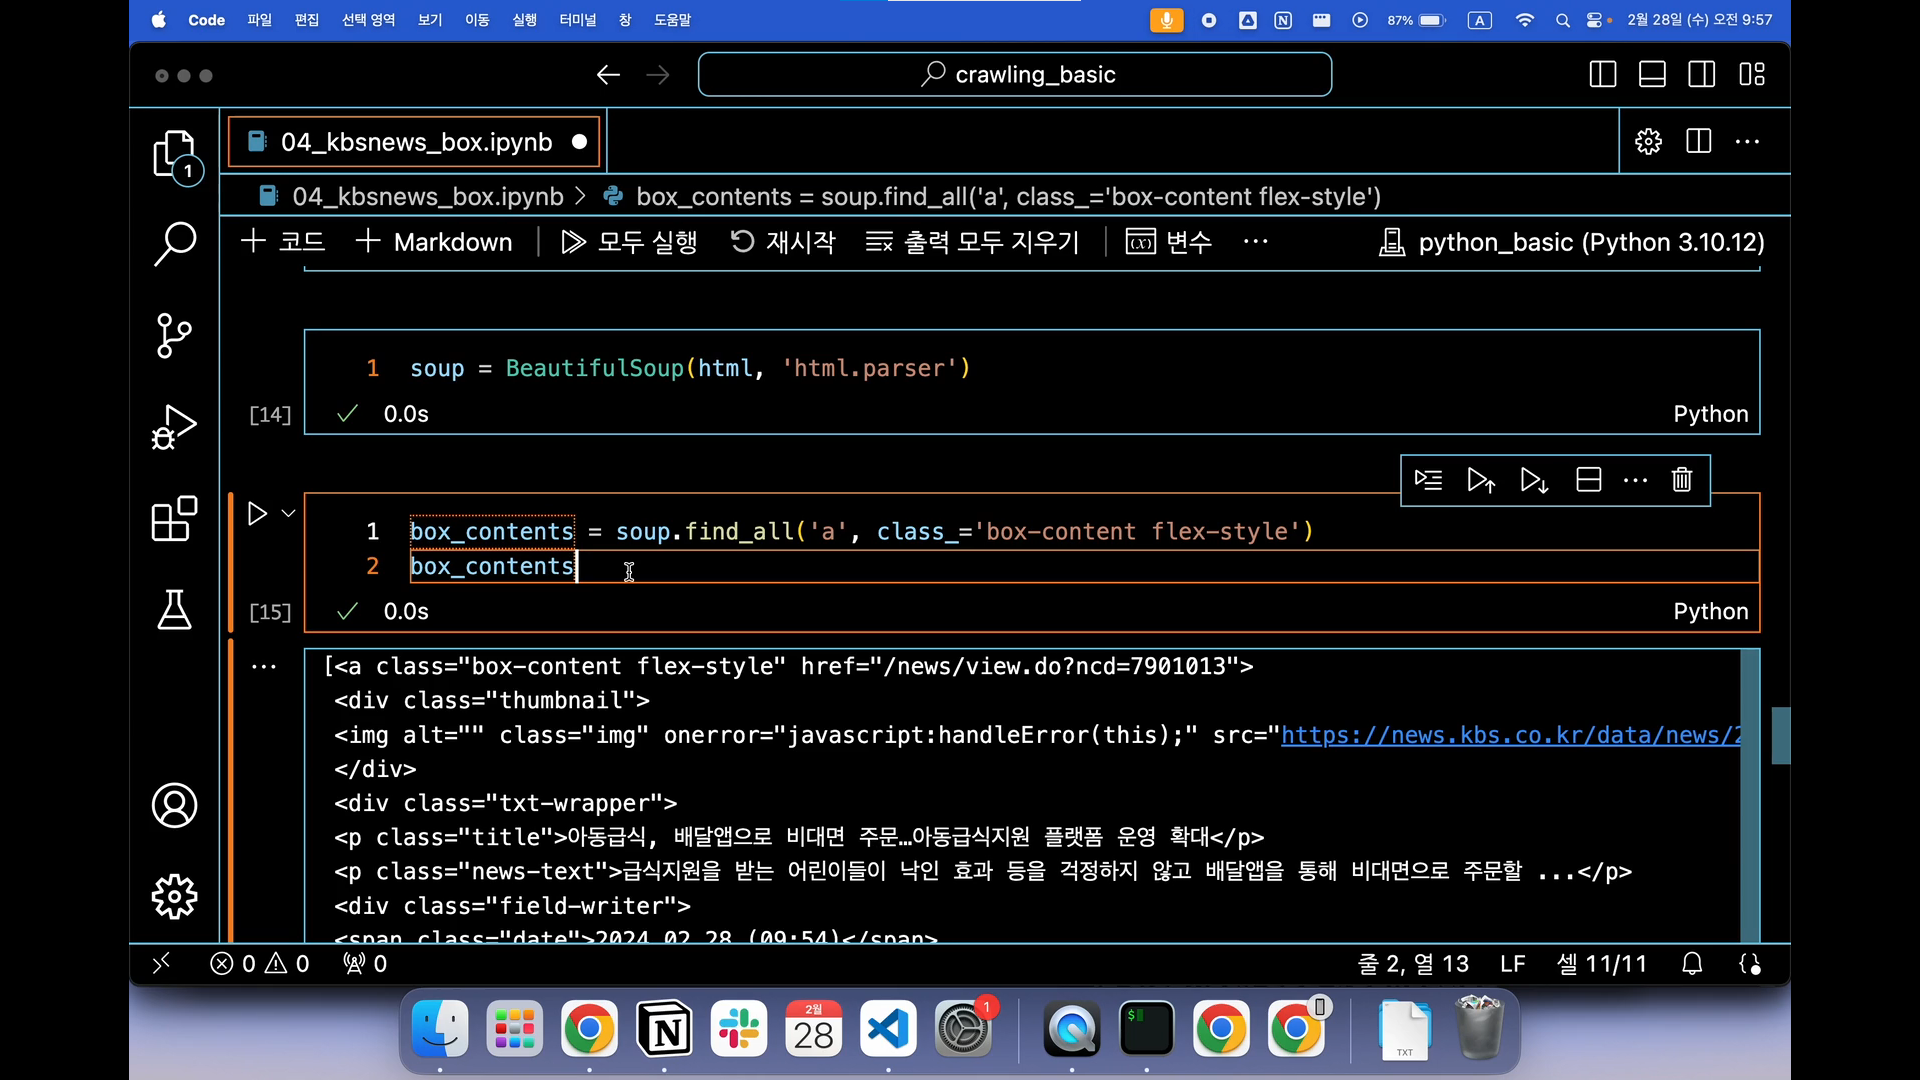This screenshot has width=1920, height=1080.
Task: Delete the current cell with trash icon
Action: (1682, 481)
